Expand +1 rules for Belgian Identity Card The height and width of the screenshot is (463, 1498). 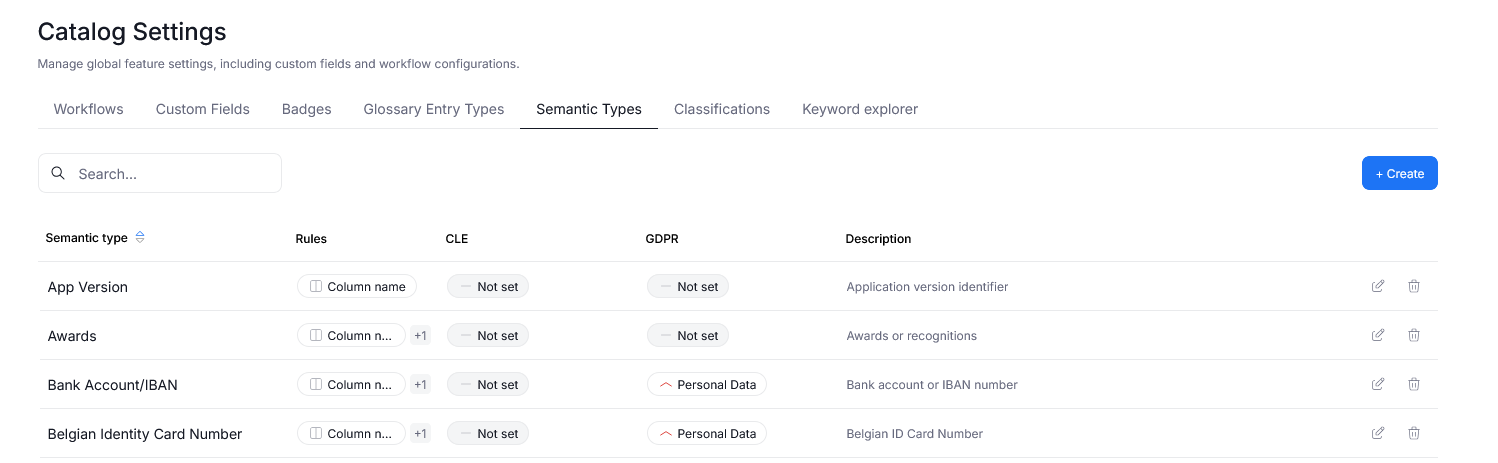pos(420,434)
